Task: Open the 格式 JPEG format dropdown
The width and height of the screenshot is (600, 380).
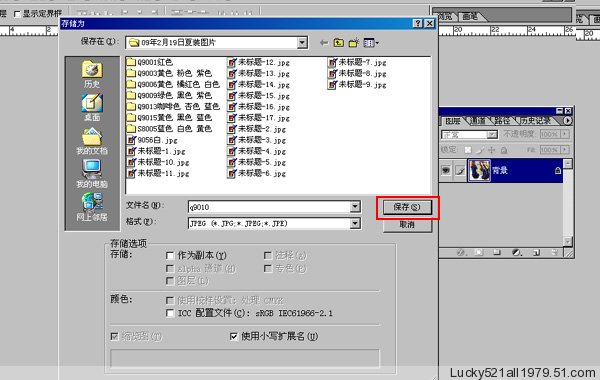Action: (x=355, y=223)
